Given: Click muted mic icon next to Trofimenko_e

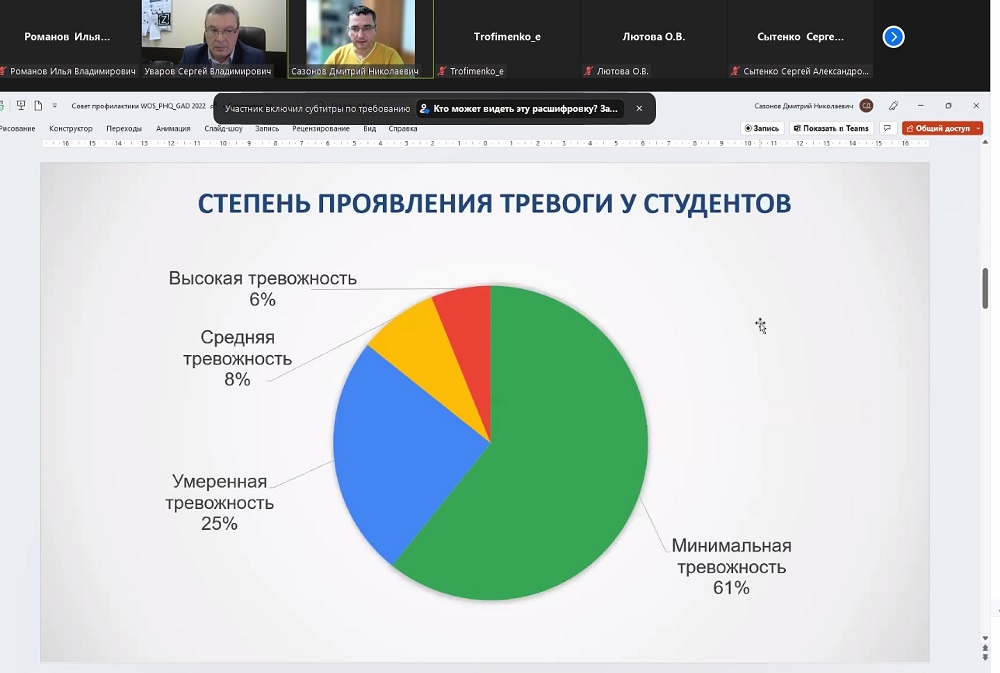Looking at the screenshot, I should 442,71.
